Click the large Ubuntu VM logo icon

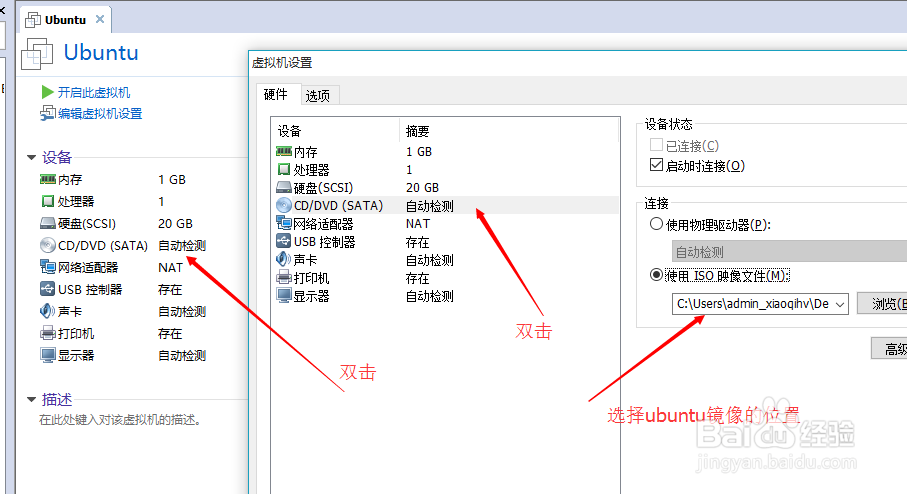click(37, 54)
